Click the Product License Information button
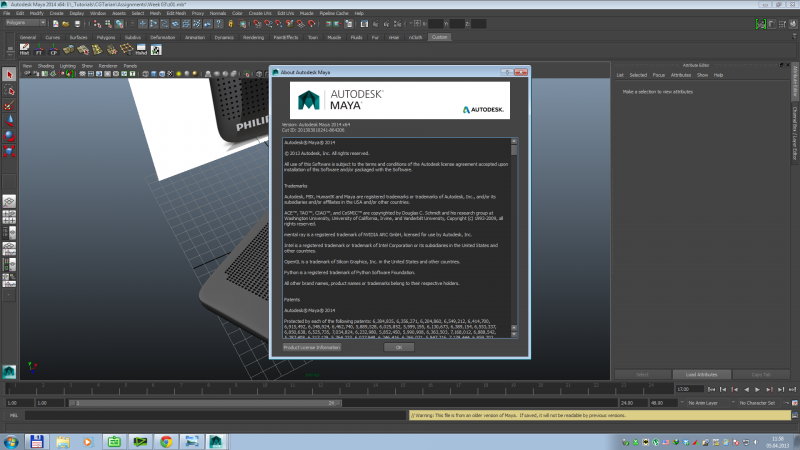This screenshot has width=800, height=450. click(x=312, y=347)
